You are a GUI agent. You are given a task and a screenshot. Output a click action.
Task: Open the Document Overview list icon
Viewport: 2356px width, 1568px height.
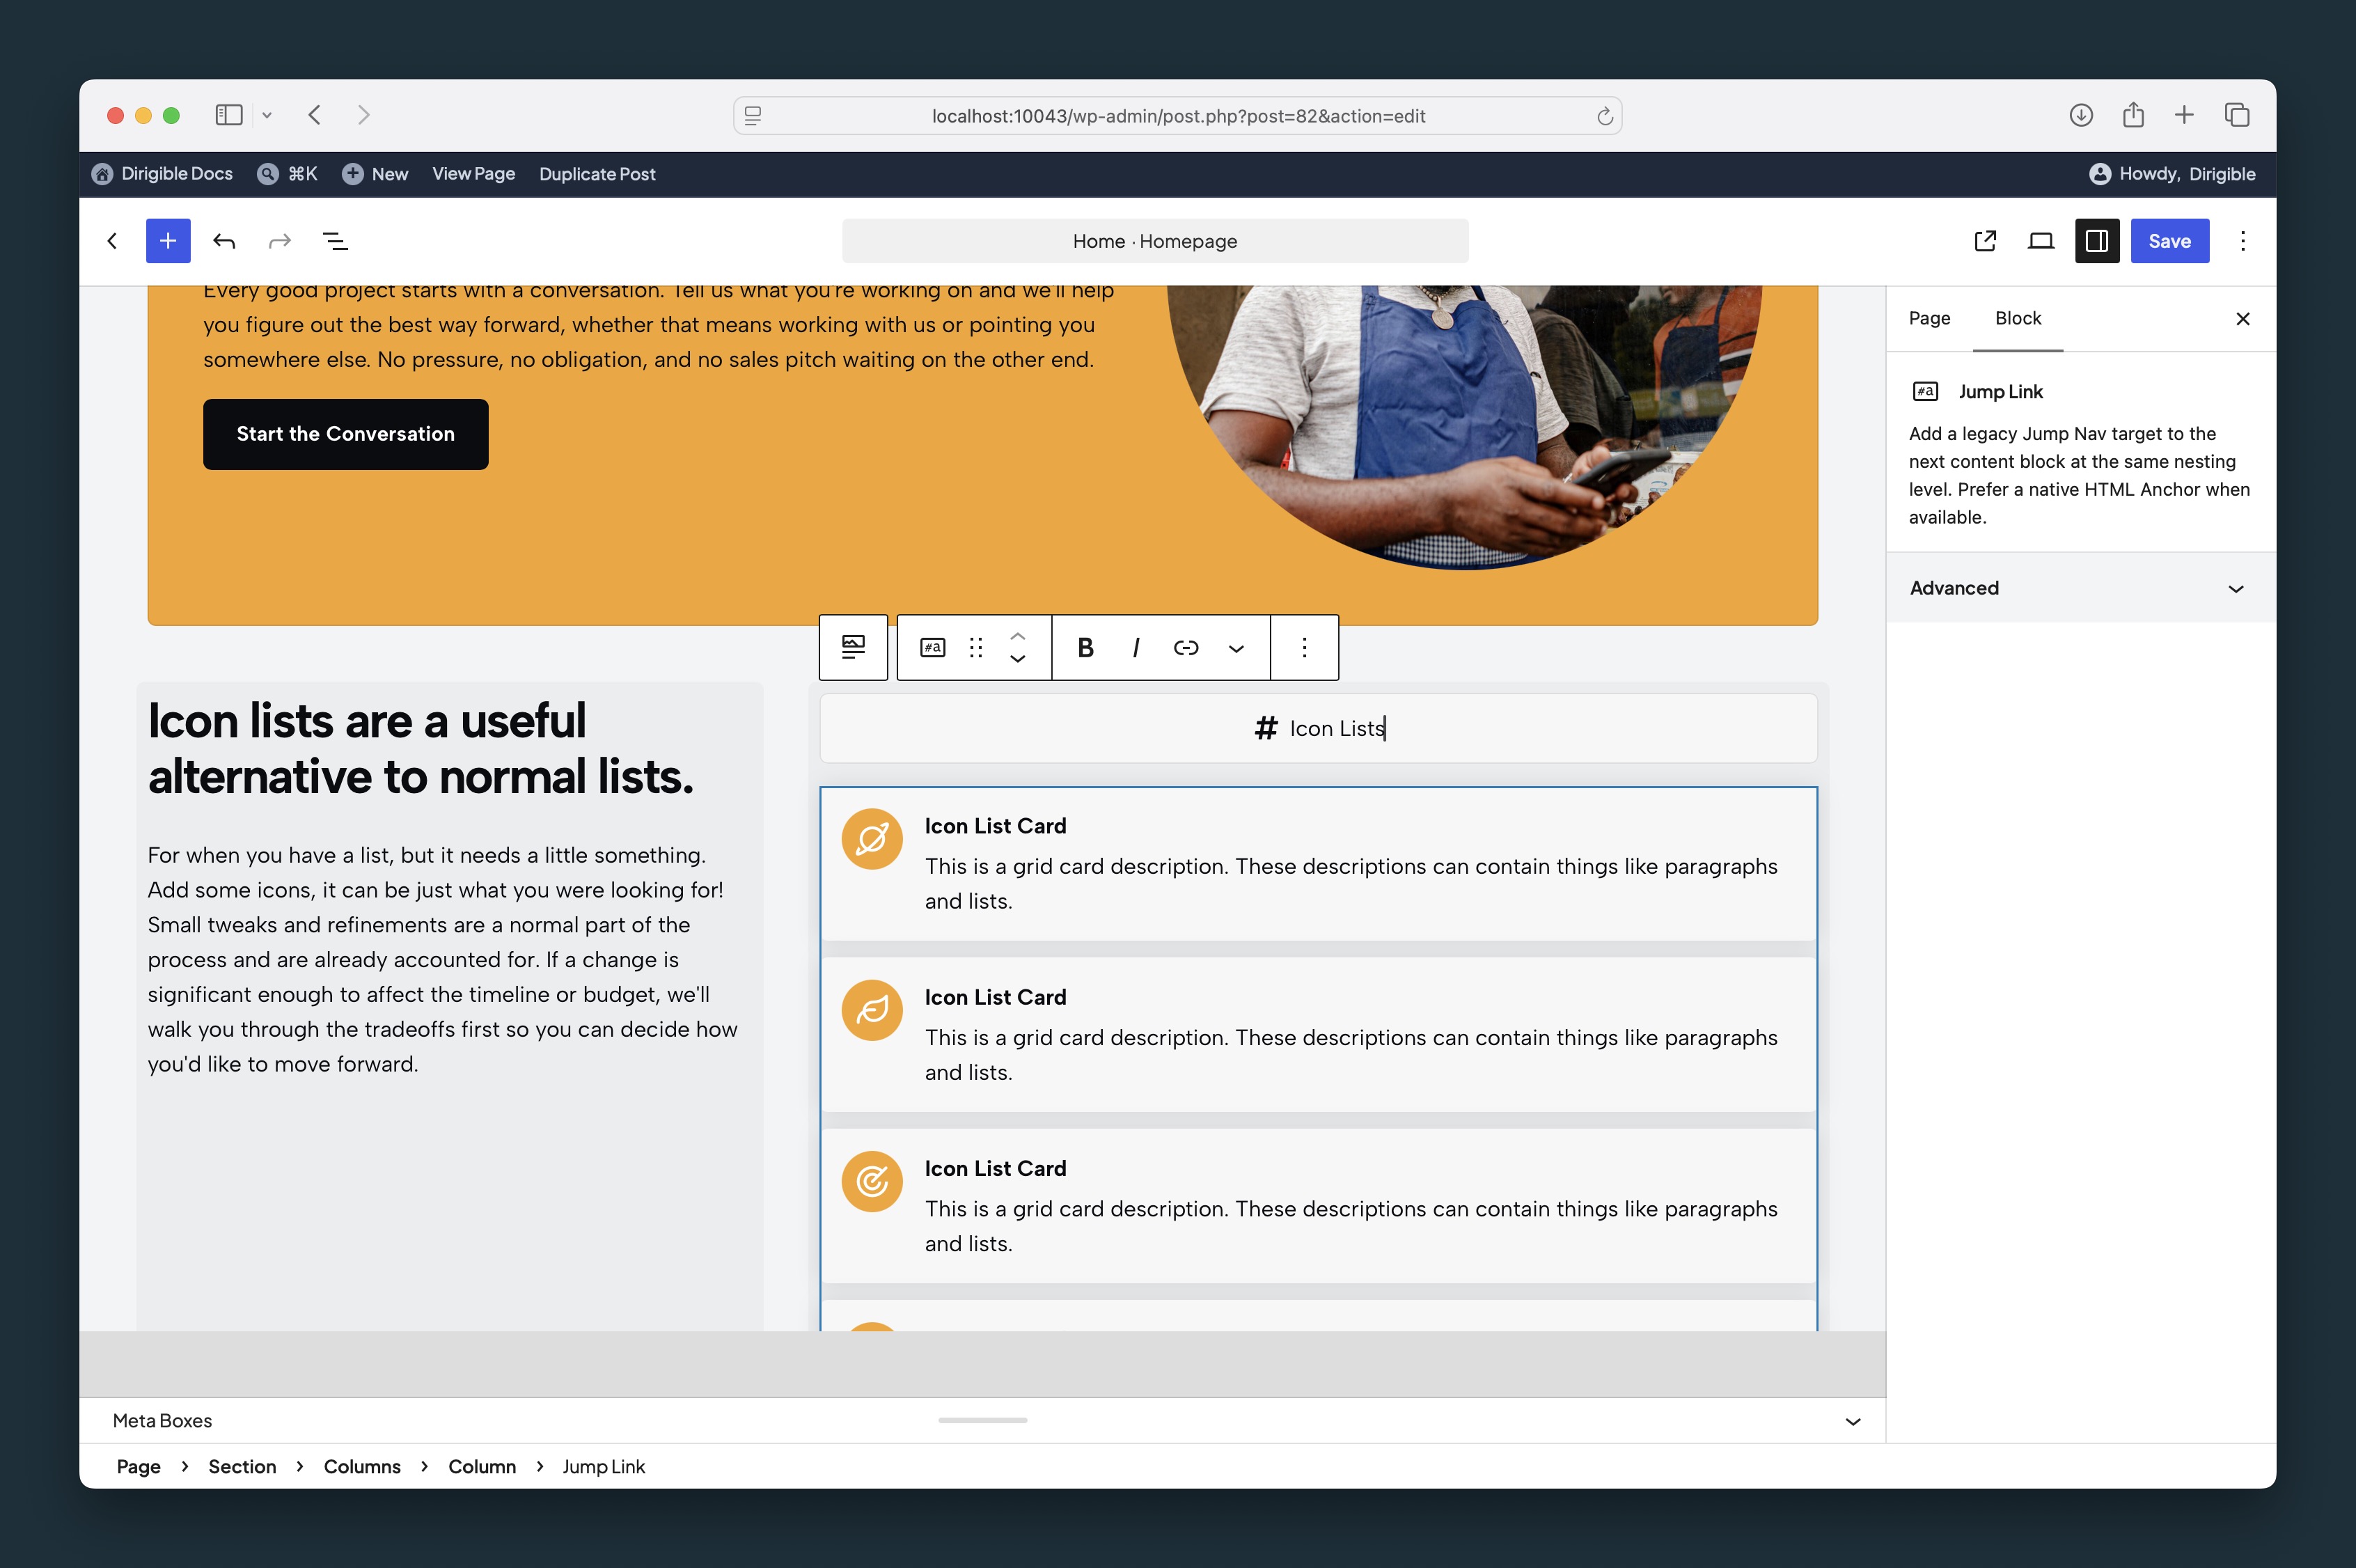click(x=335, y=241)
